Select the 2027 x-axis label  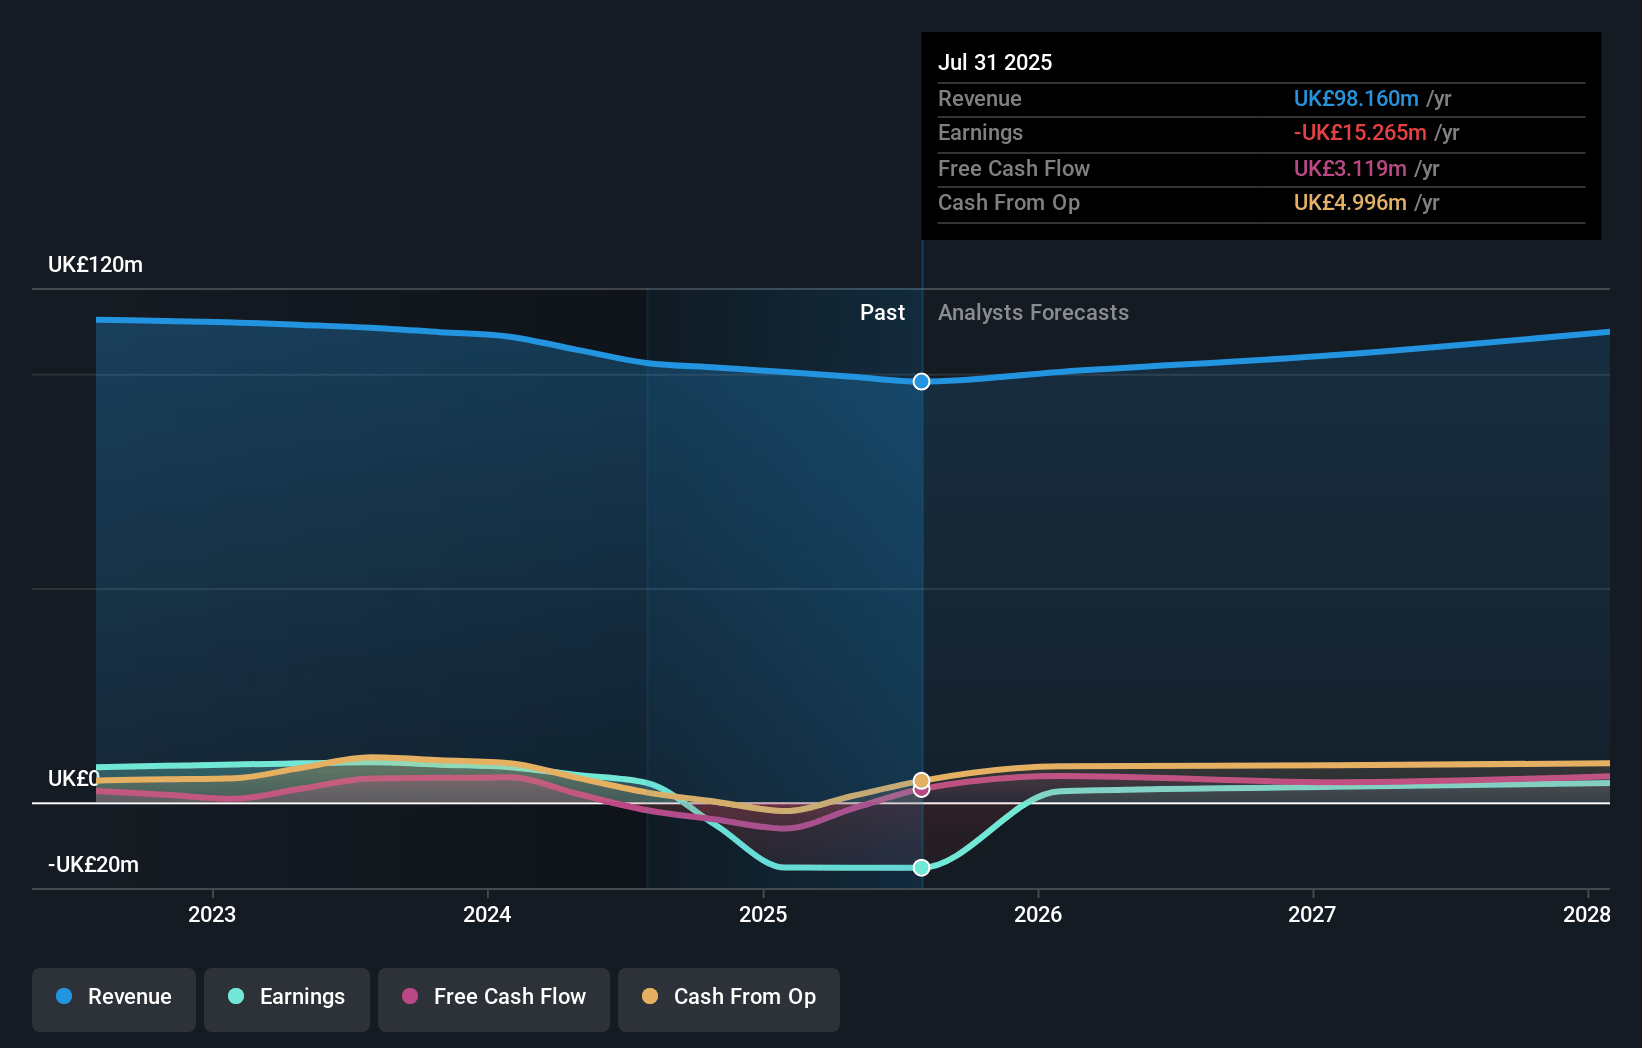(1312, 914)
